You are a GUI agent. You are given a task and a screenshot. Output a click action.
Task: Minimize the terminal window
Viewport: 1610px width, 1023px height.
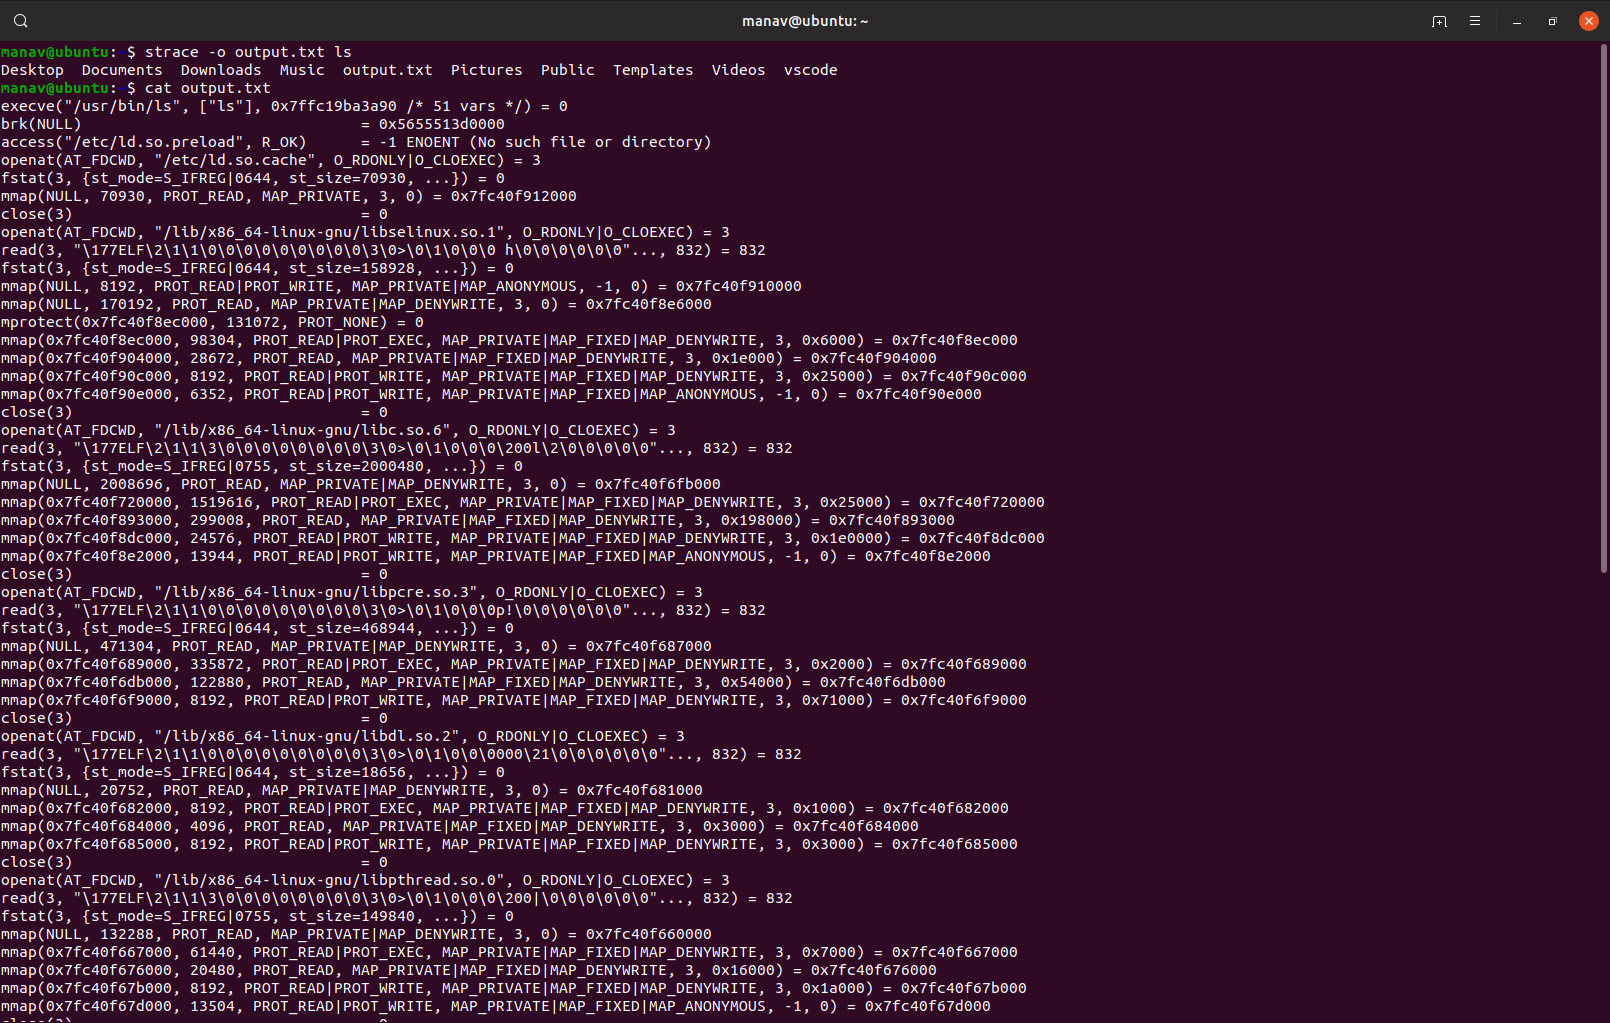point(1517,21)
